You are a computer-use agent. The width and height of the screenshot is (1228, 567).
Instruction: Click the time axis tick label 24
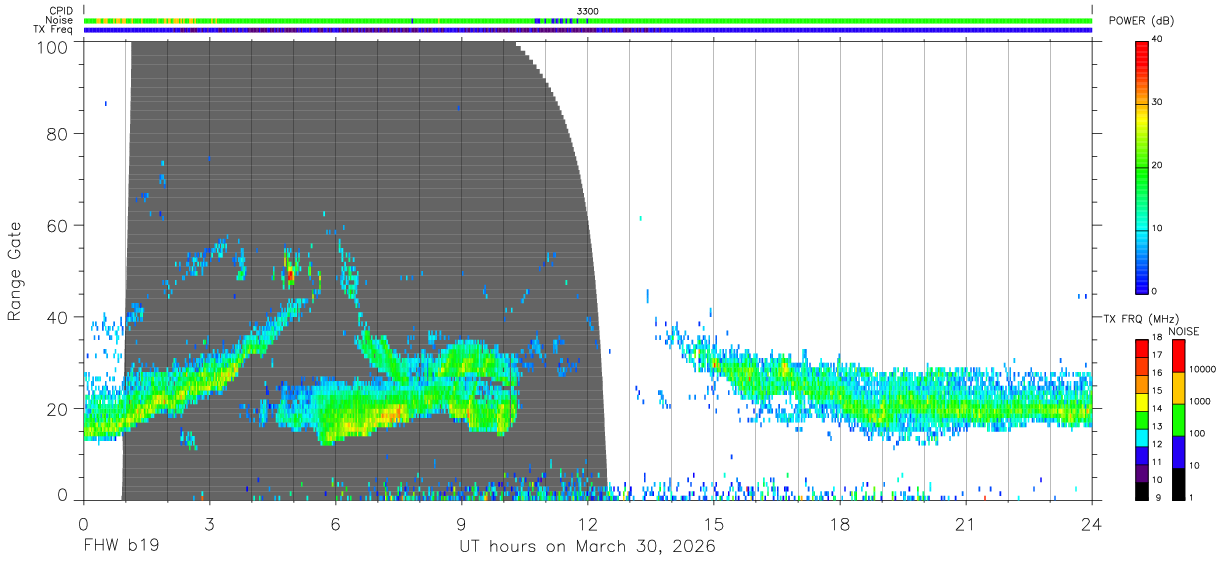pyautogui.click(x=1092, y=525)
